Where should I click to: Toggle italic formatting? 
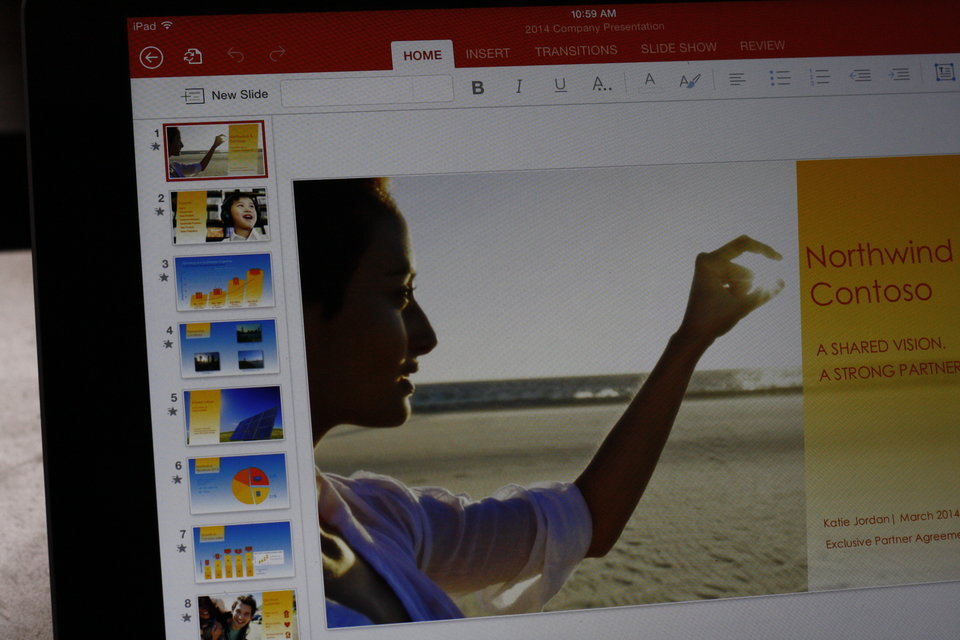(519, 86)
